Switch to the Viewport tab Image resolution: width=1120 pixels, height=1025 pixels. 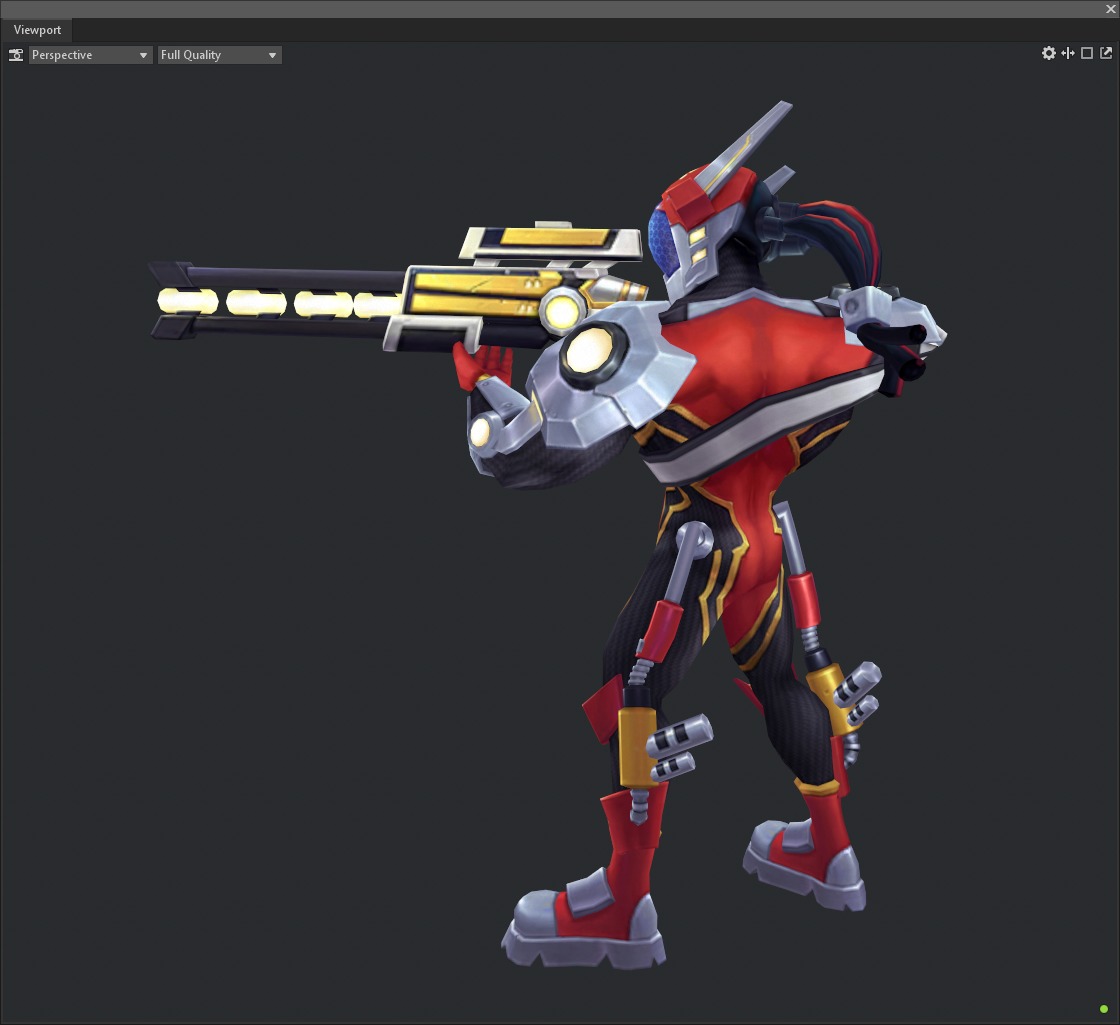pyautogui.click(x=37, y=30)
